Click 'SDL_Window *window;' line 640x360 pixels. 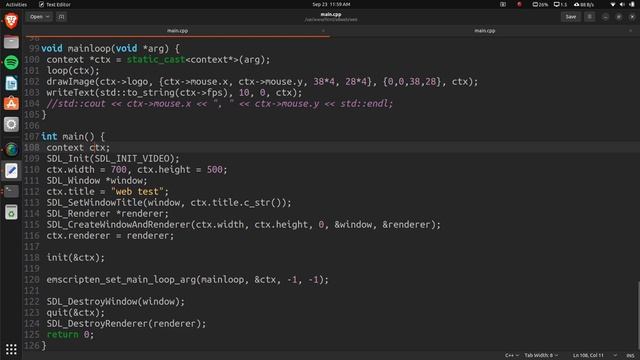tap(97, 180)
